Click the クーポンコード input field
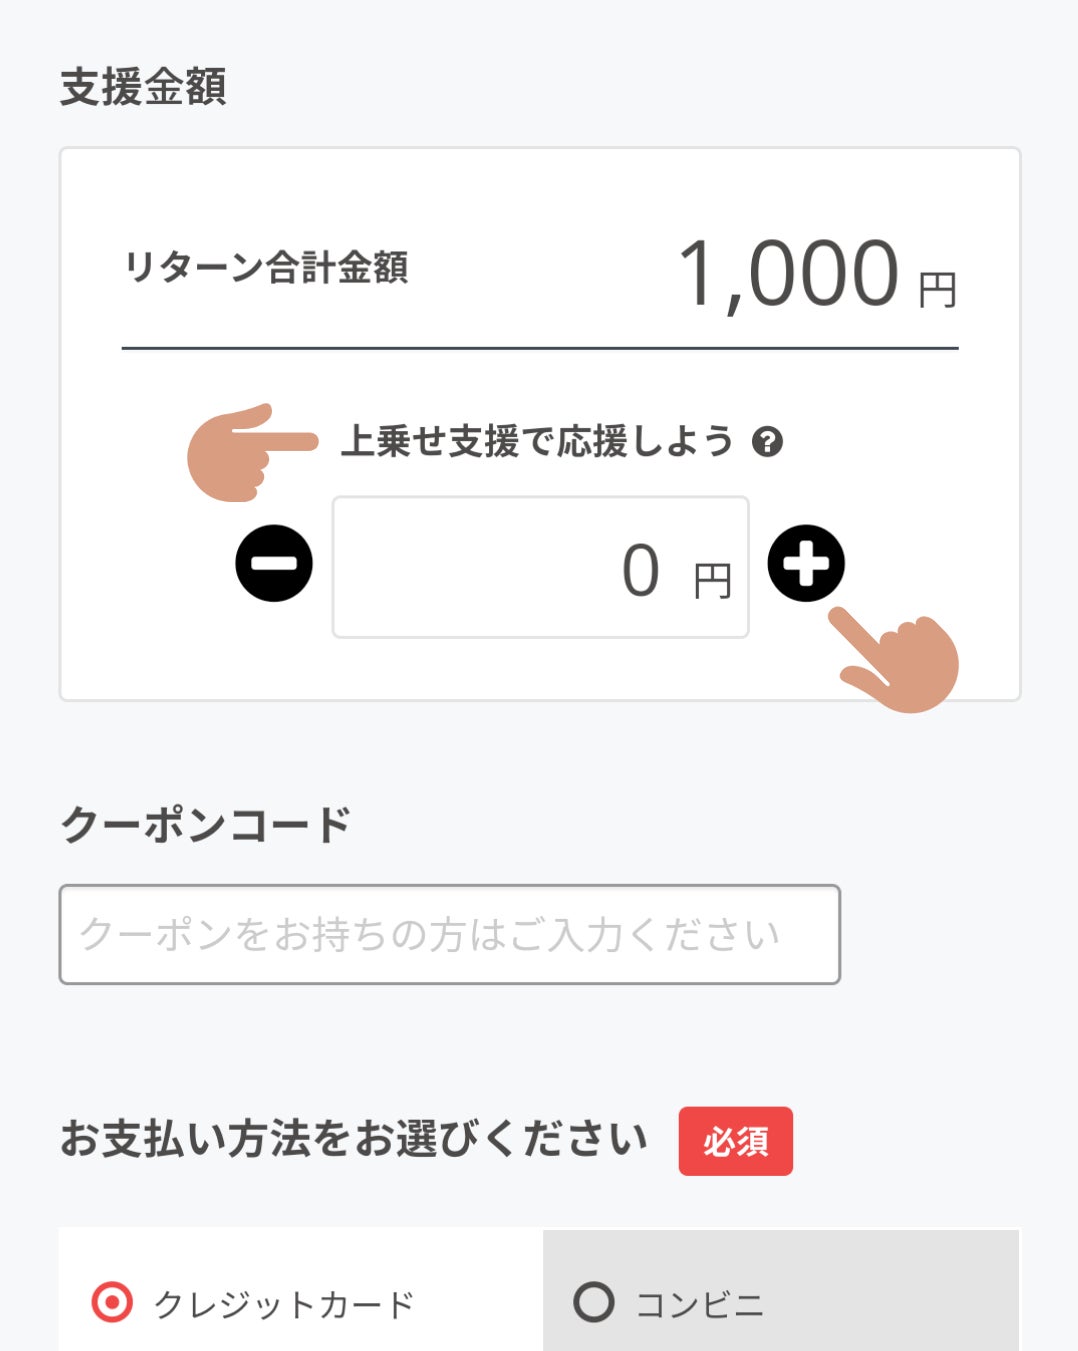 point(449,934)
